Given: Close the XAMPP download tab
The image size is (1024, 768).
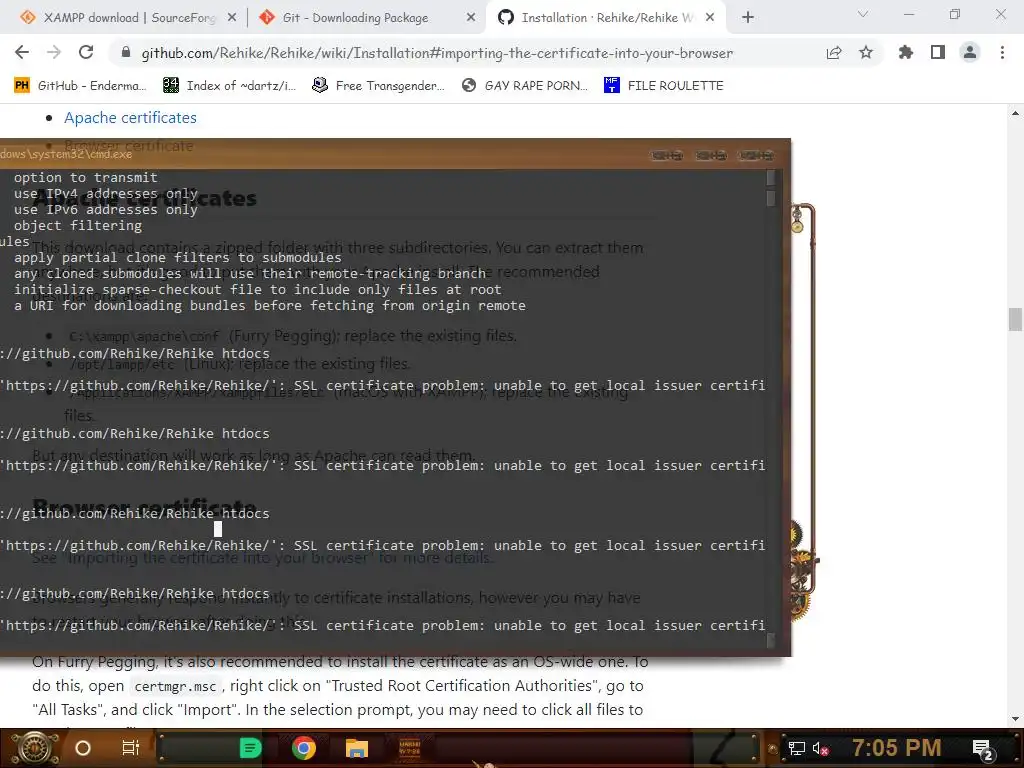Looking at the screenshot, I should click(232, 18).
